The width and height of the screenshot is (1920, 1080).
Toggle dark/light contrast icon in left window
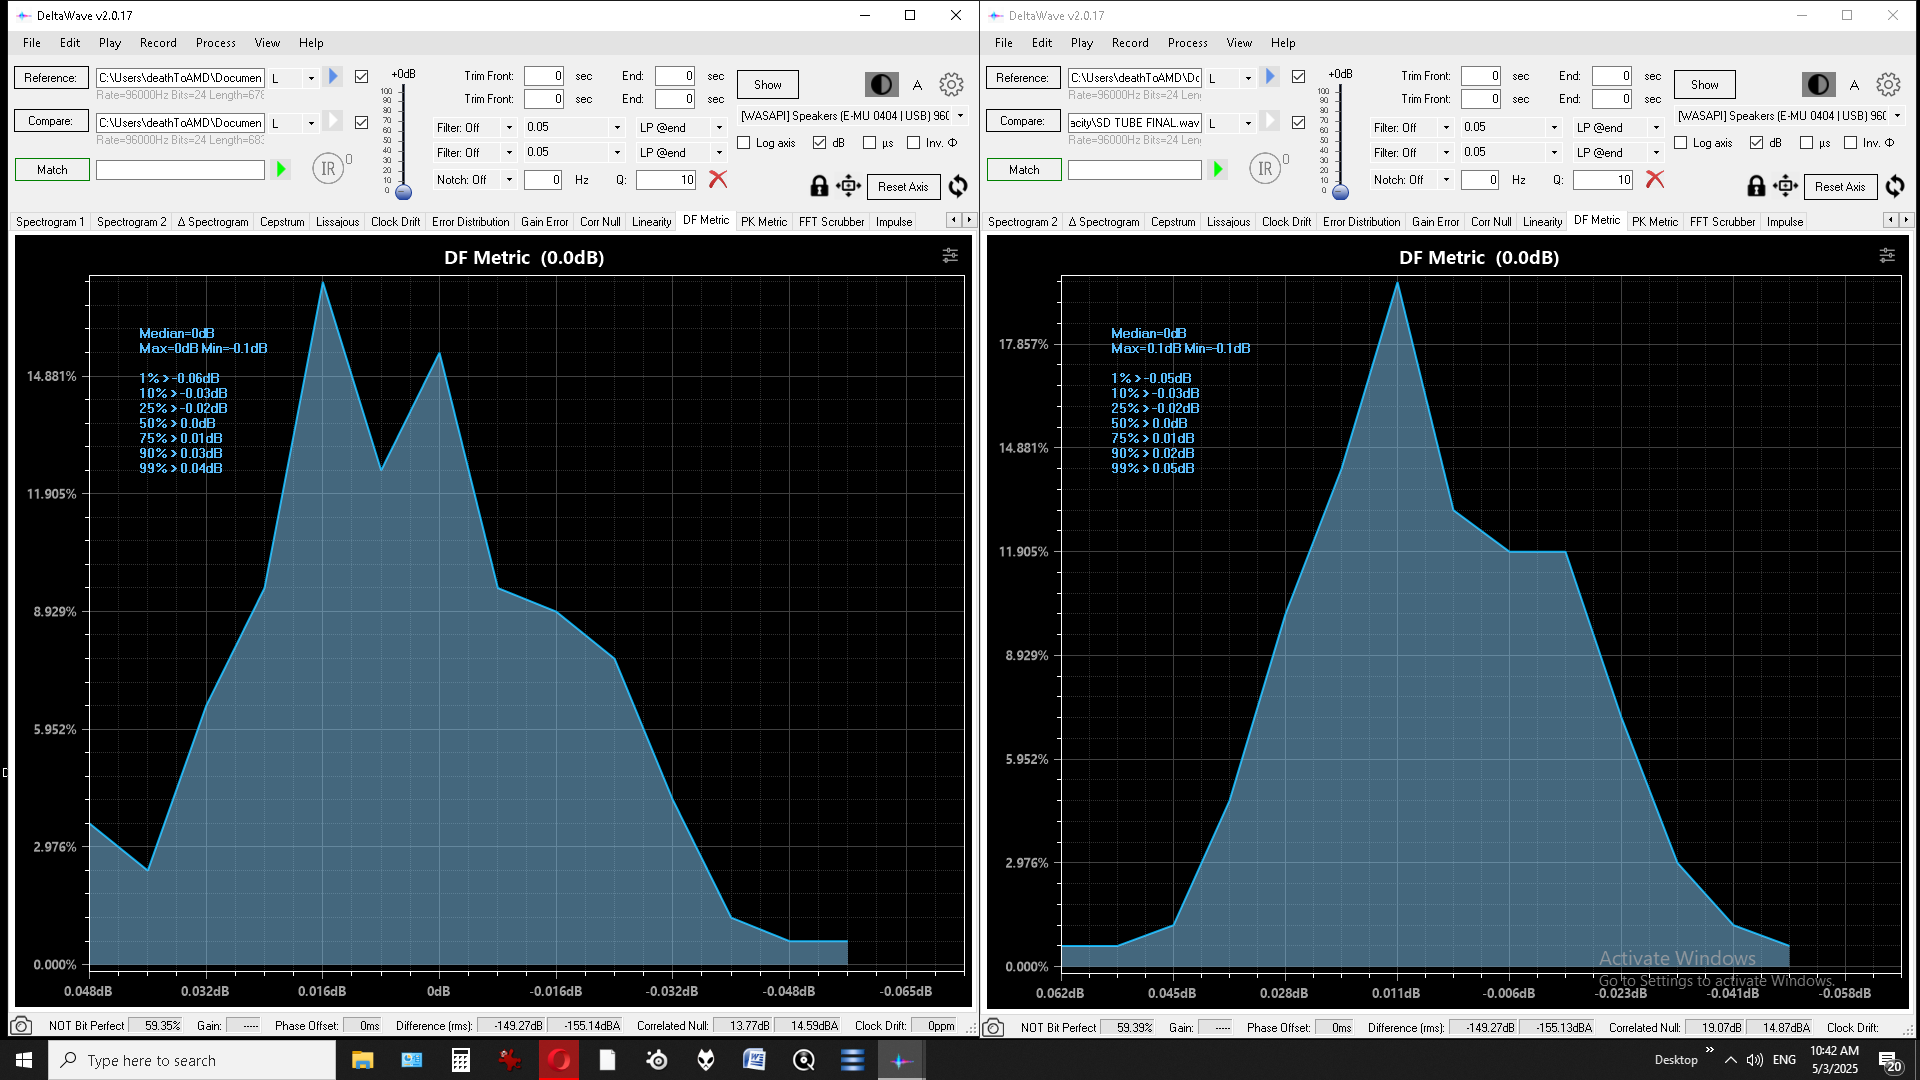pyautogui.click(x=881, y=85)
